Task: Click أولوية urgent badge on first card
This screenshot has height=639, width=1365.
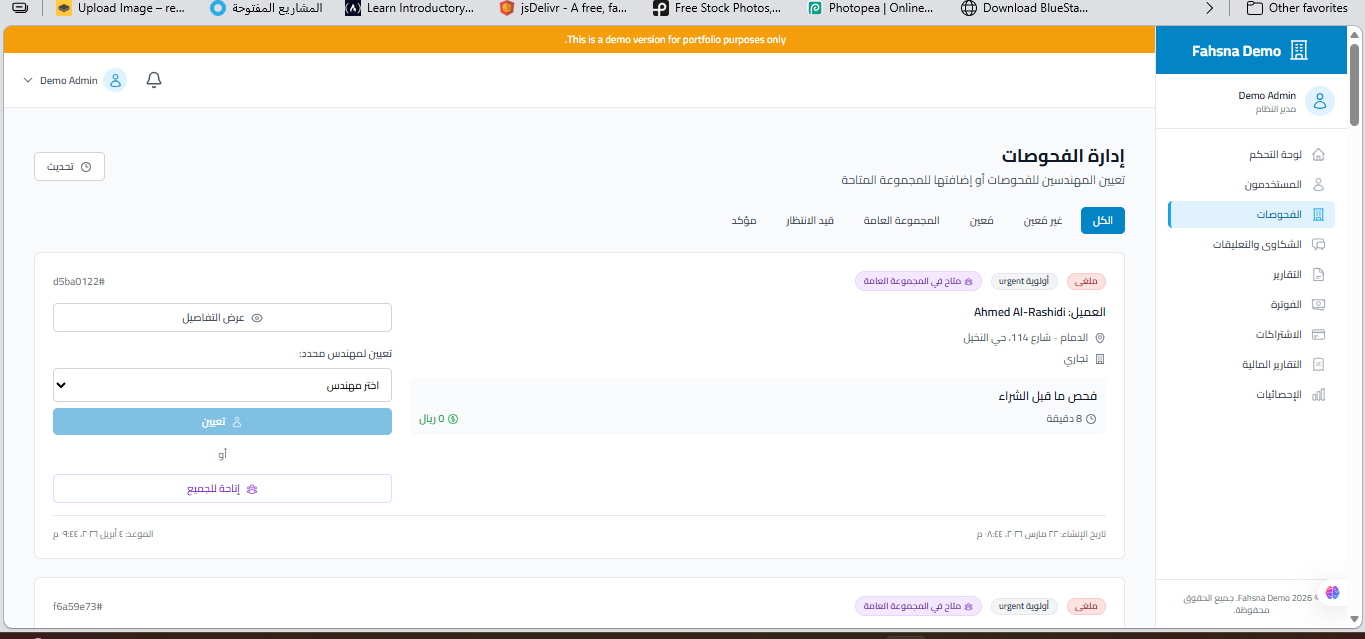Action: click(x=1025, y=281)
